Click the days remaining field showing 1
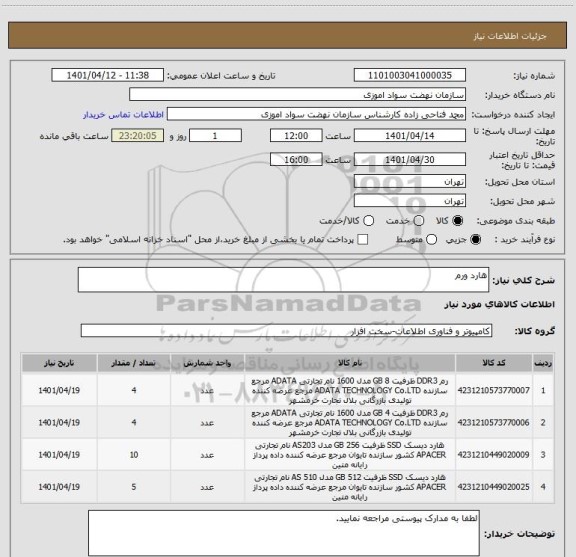 pyautogui.click(x=215, y=136)
